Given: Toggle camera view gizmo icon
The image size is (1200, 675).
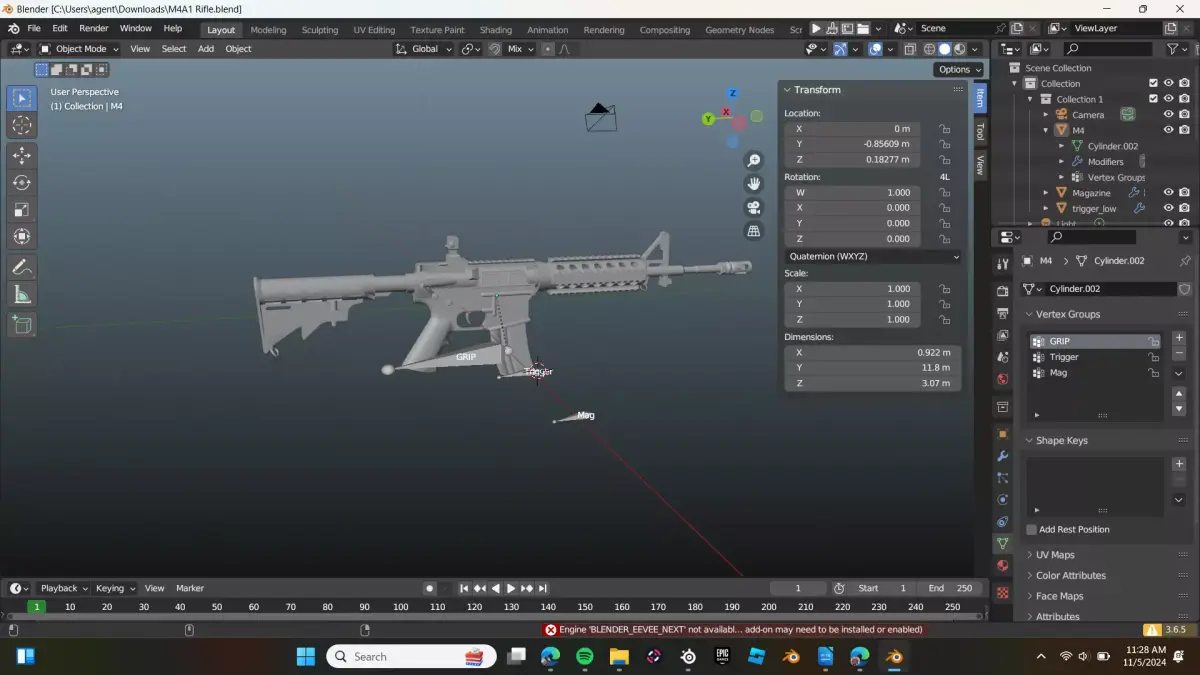Looking at the screenshot, I should [x=754, y=207].
